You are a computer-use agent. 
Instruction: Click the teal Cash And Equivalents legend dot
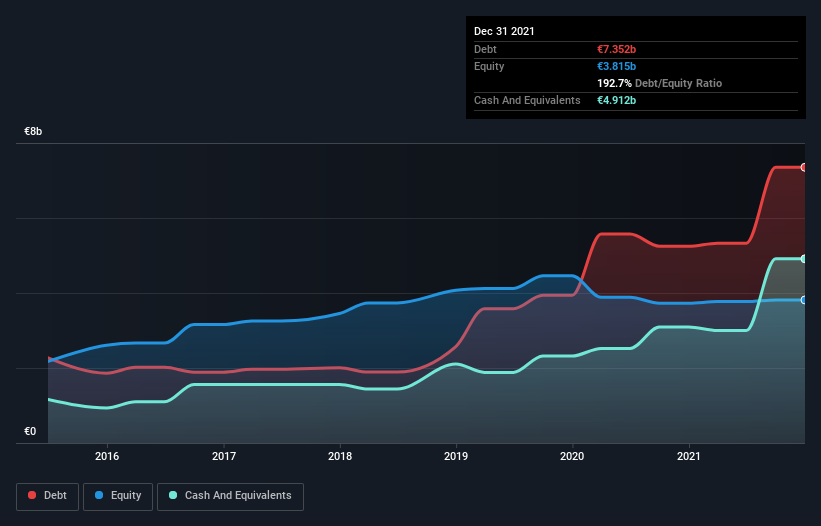click(173, 495)
